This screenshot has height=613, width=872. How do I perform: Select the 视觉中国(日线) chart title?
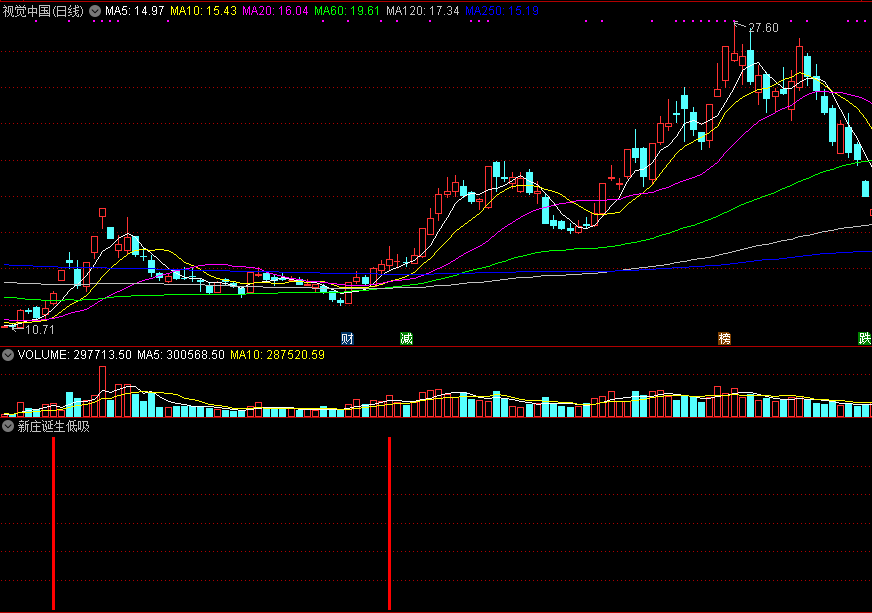click(x=43, y=11)
